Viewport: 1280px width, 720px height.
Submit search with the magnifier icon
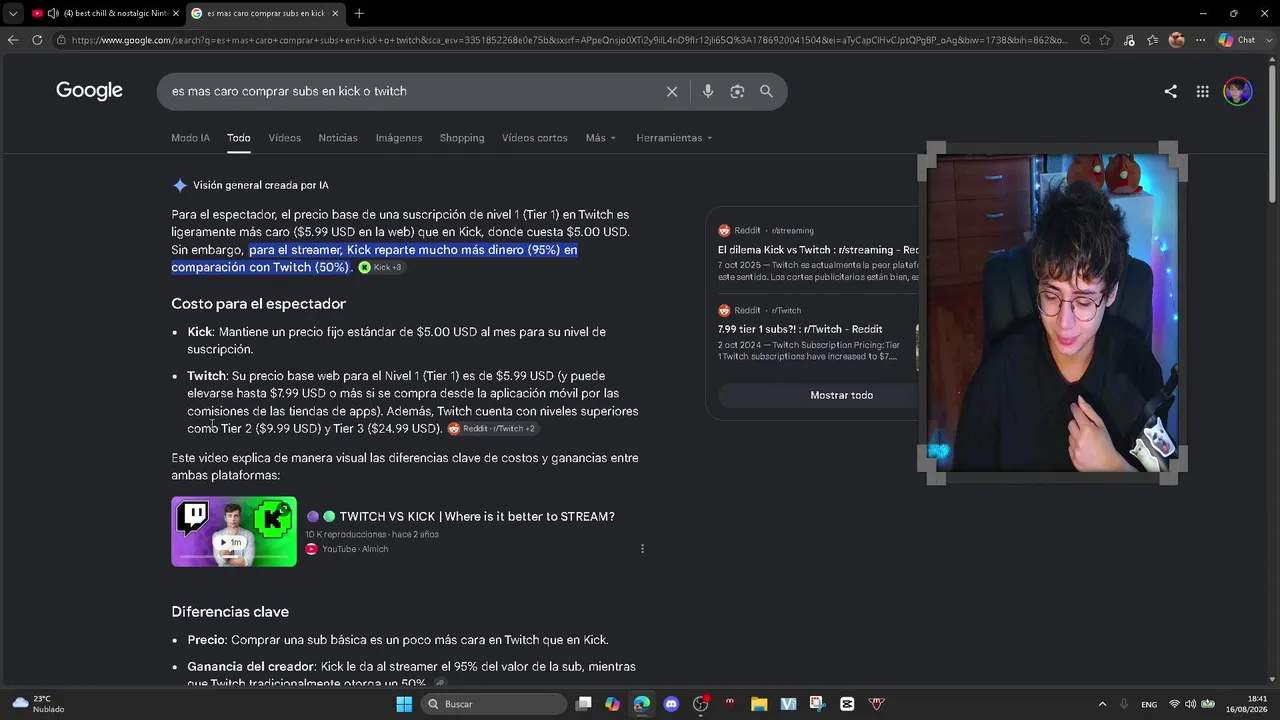(x=766, y=91)
